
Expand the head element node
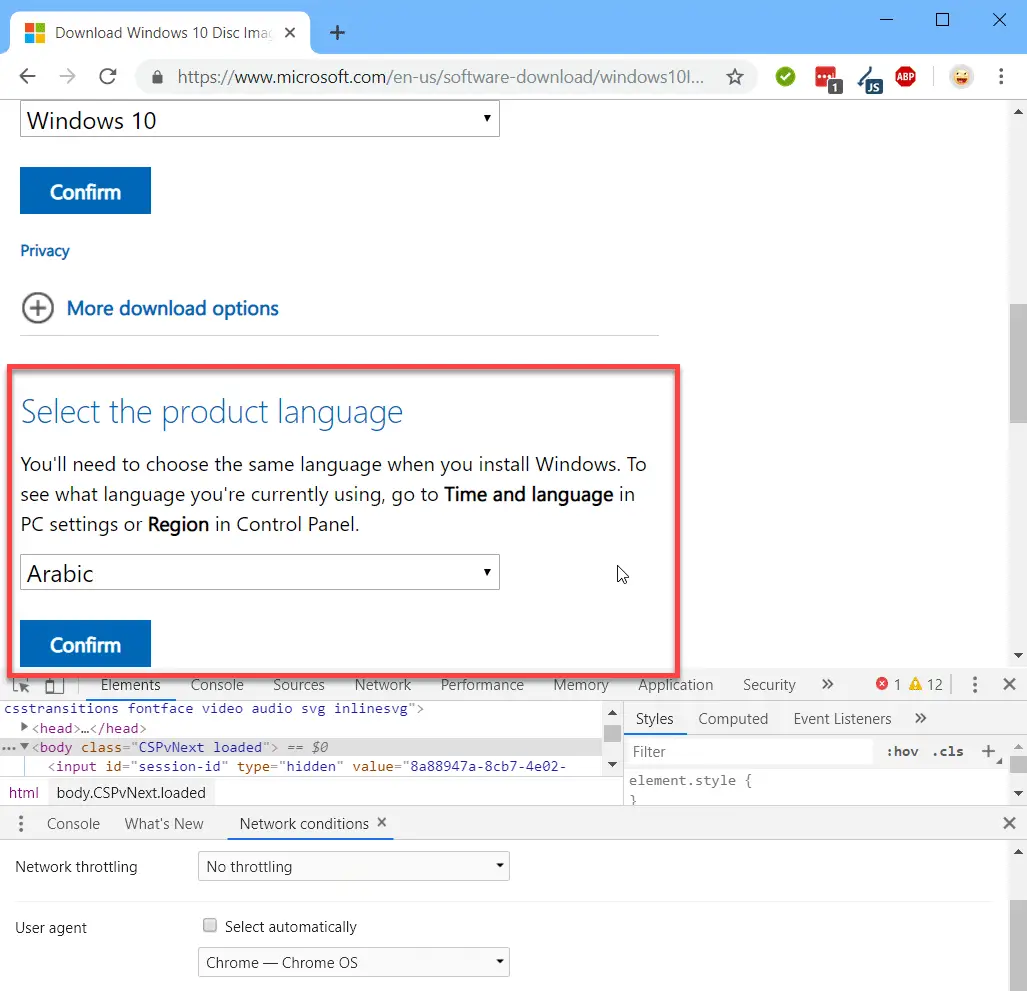[x=24, y=727]
